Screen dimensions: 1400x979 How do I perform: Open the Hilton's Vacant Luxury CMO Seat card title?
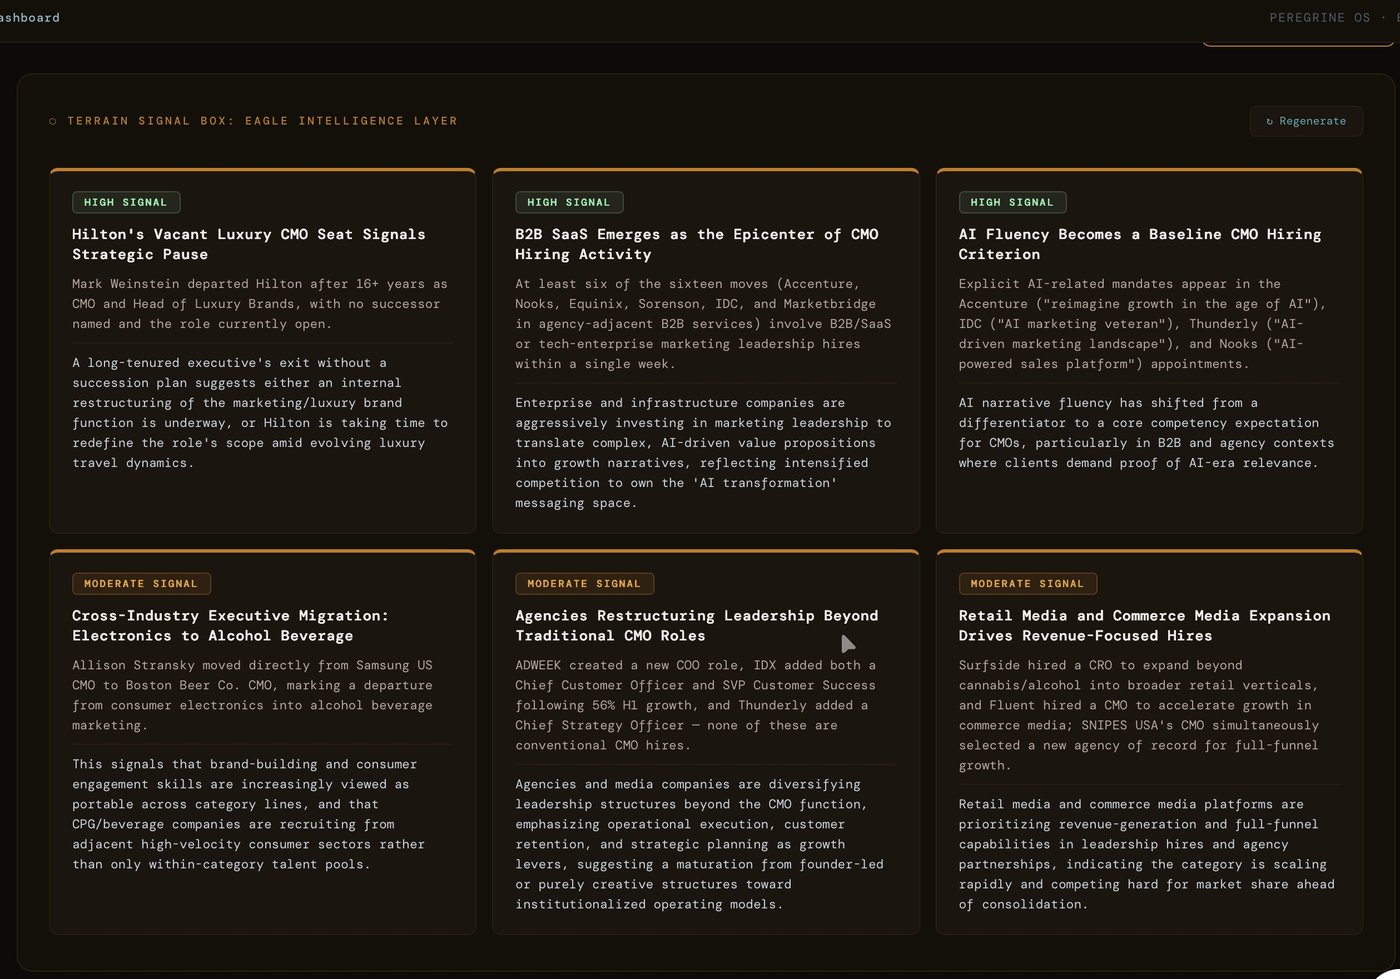(249, 244)
